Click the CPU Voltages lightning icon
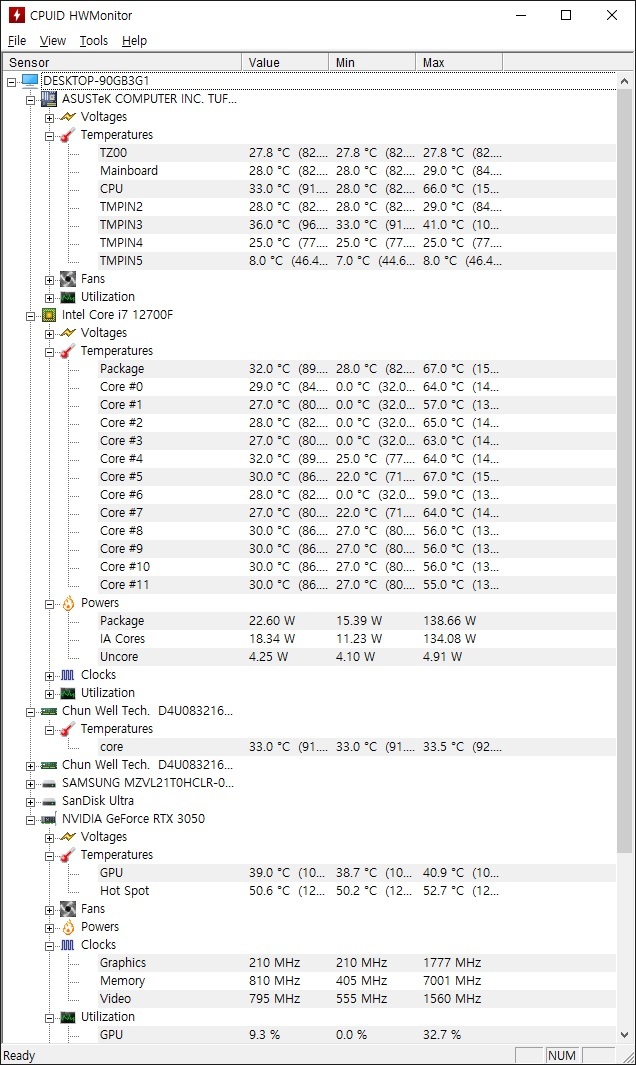636x1065 pixels. click(68, 333)
